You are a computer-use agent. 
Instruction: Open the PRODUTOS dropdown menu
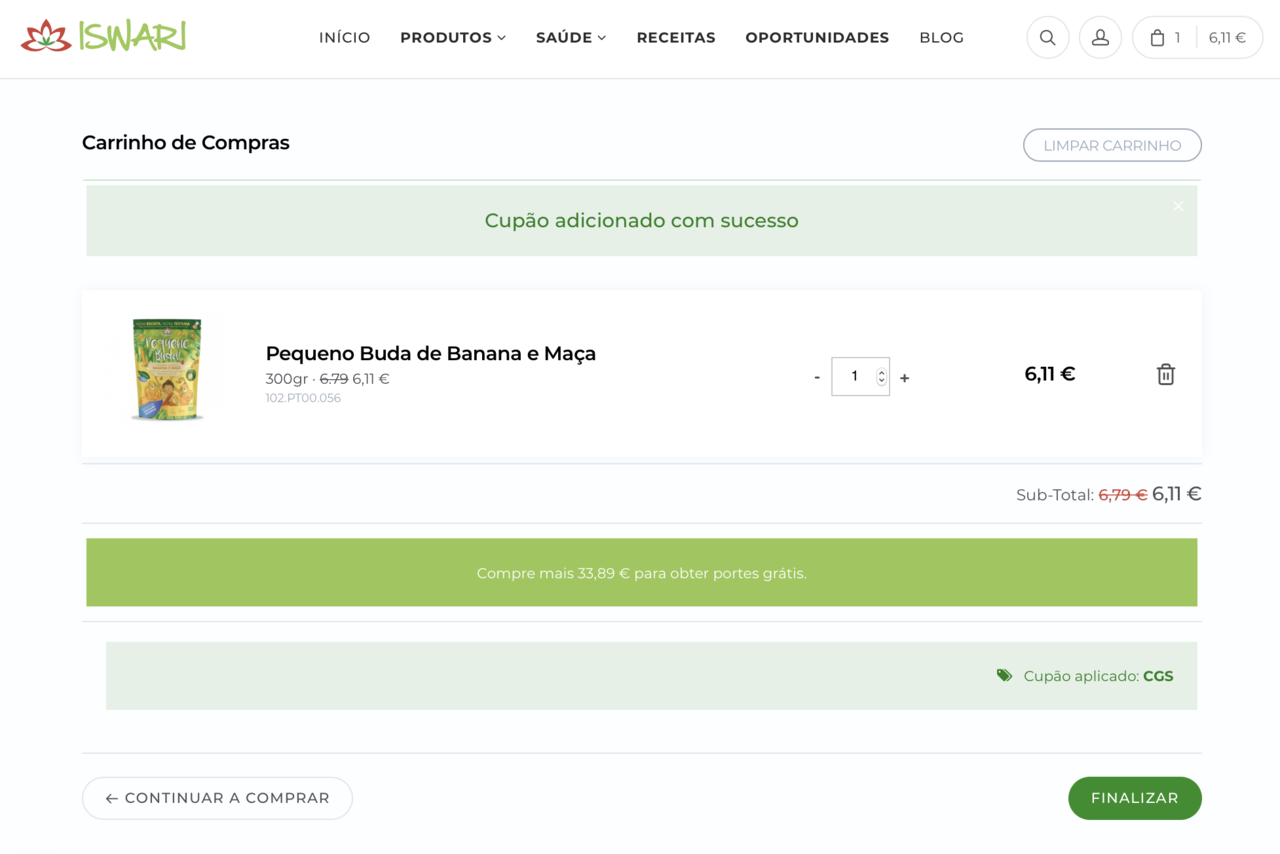click(x=452, y=37)
